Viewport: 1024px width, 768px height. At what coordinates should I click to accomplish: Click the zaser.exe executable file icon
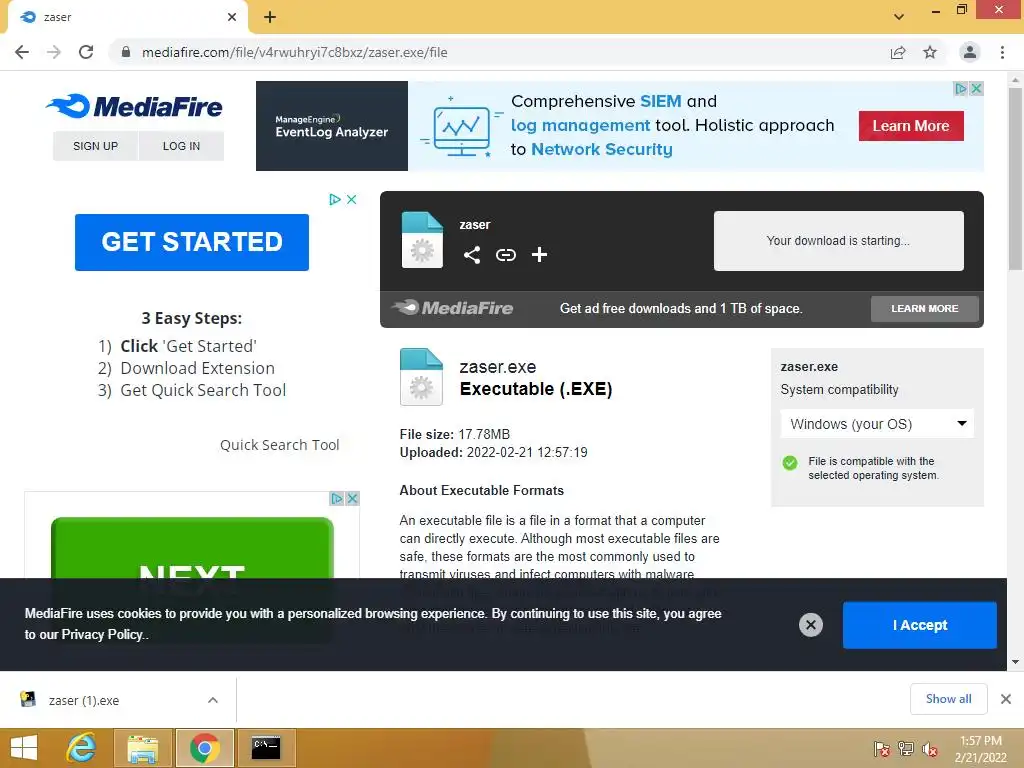point(421,377)
